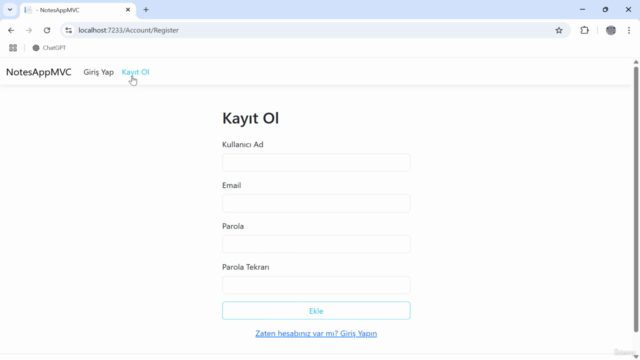Open the bookmarks bar apps grid icon
The width and height of the screenshot is (640, 360).
click(x=13, y=48)
